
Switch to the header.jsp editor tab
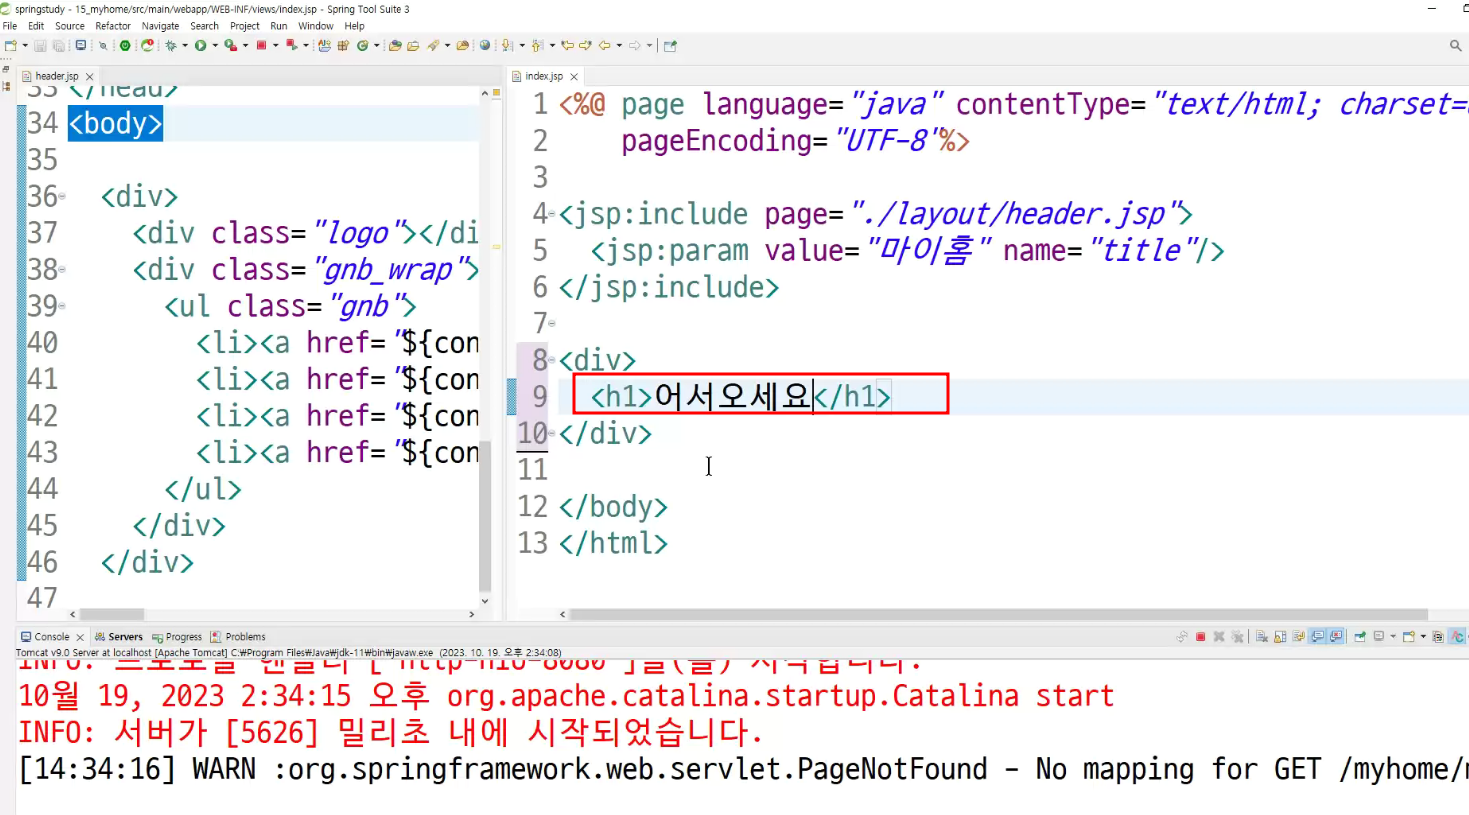click(x=56, y=76)
